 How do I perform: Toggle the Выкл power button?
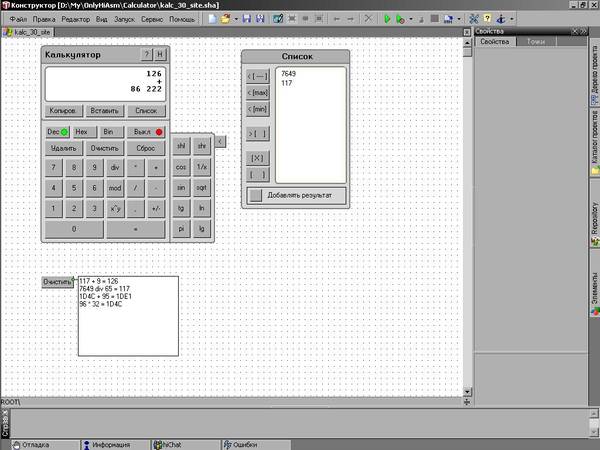click(x=147, y=131)
